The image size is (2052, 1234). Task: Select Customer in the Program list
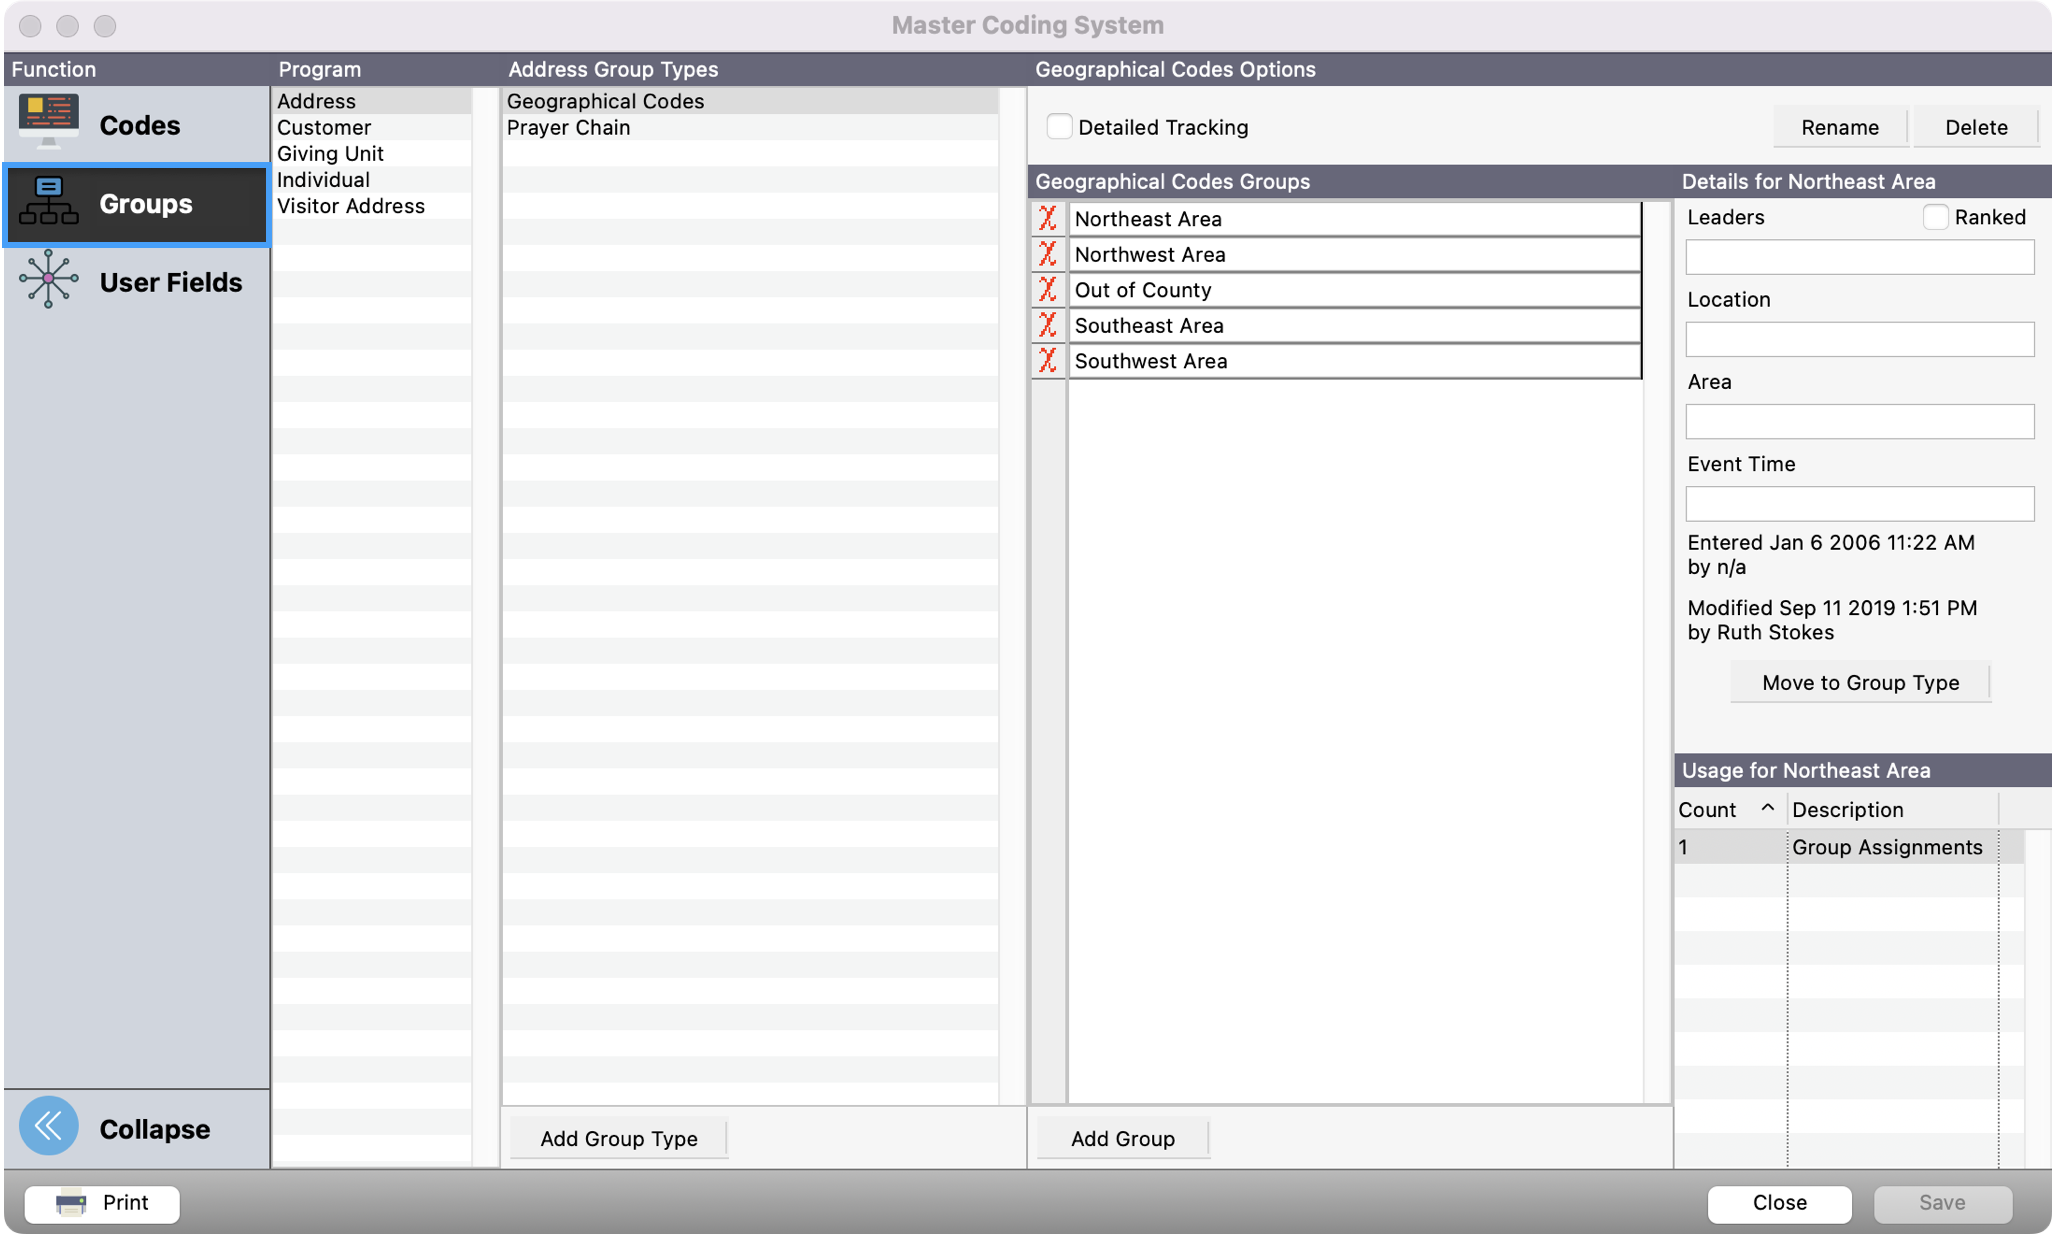pyautogui.click(x=323, y=127)
